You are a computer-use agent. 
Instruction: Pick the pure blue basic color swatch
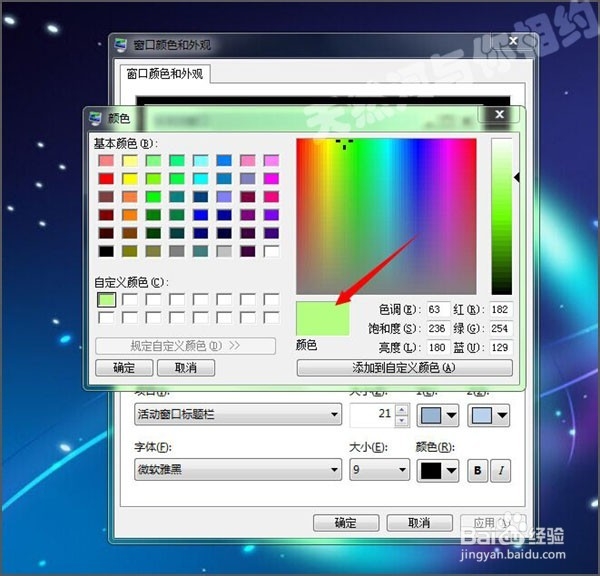[201, 215]
